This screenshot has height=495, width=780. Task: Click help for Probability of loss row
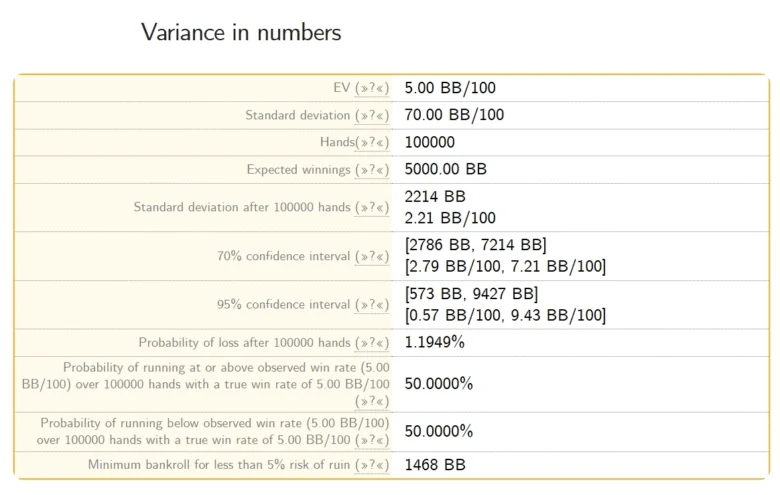[372, 342]
